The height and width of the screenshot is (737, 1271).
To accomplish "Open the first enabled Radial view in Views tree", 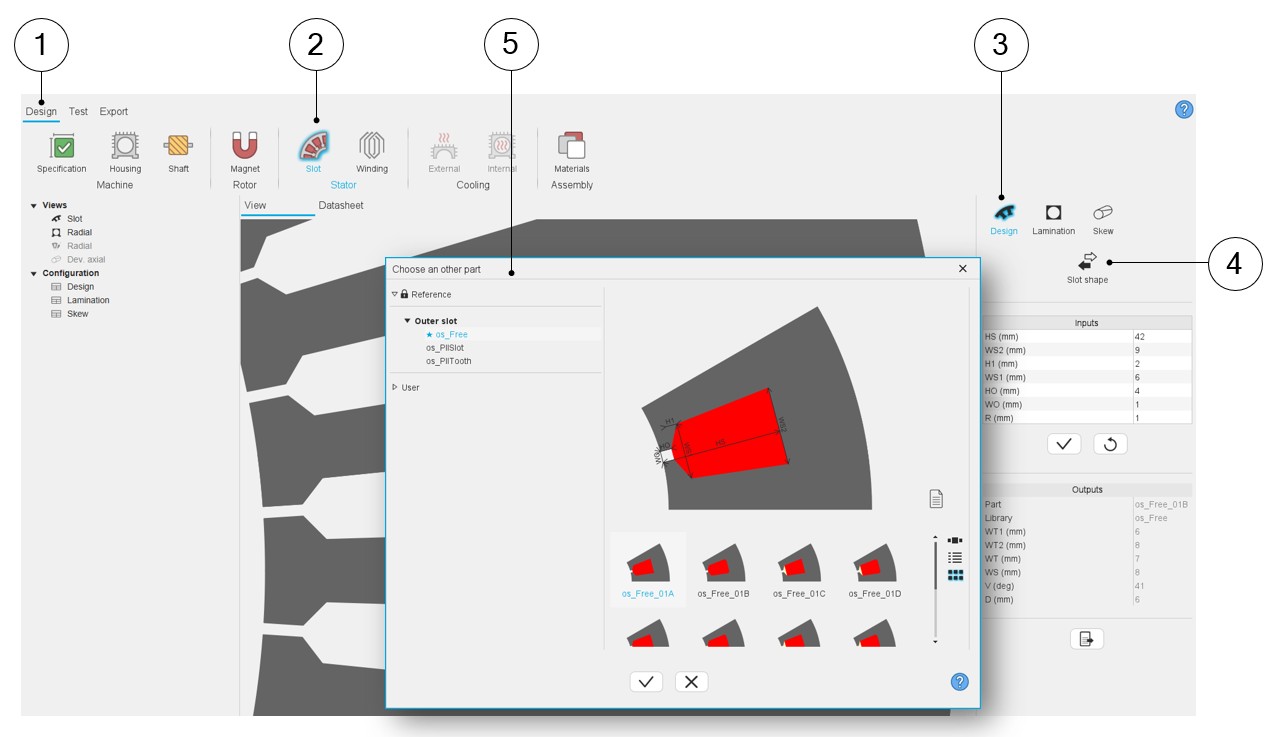I will coord(79,232).
